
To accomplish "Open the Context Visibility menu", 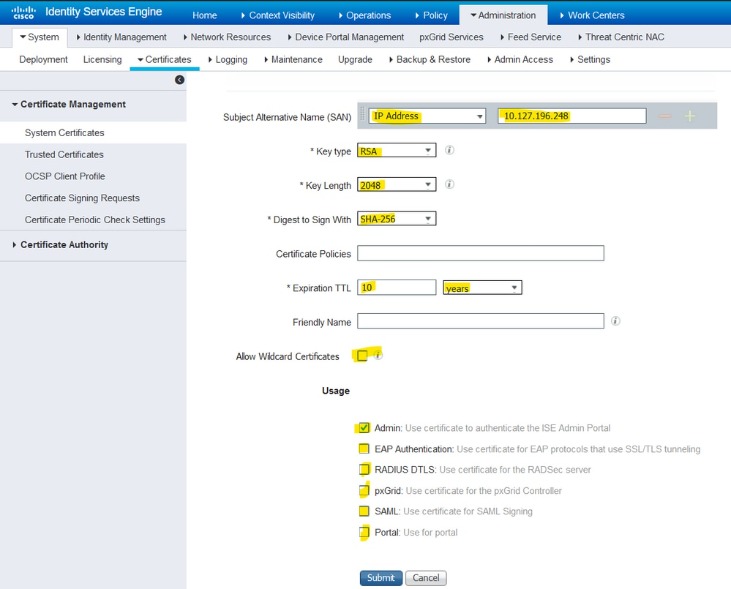I will pos(278,15).
